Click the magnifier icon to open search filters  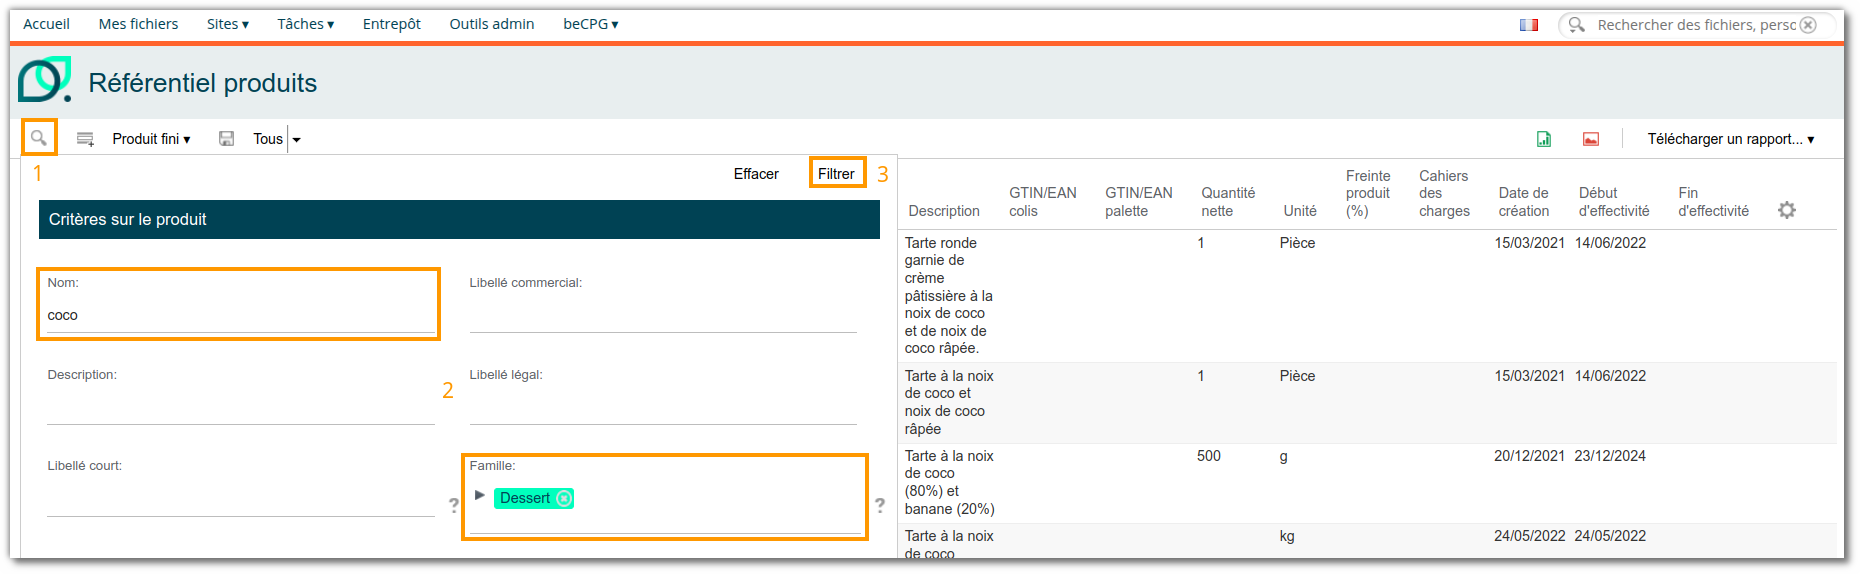[39, 138]
